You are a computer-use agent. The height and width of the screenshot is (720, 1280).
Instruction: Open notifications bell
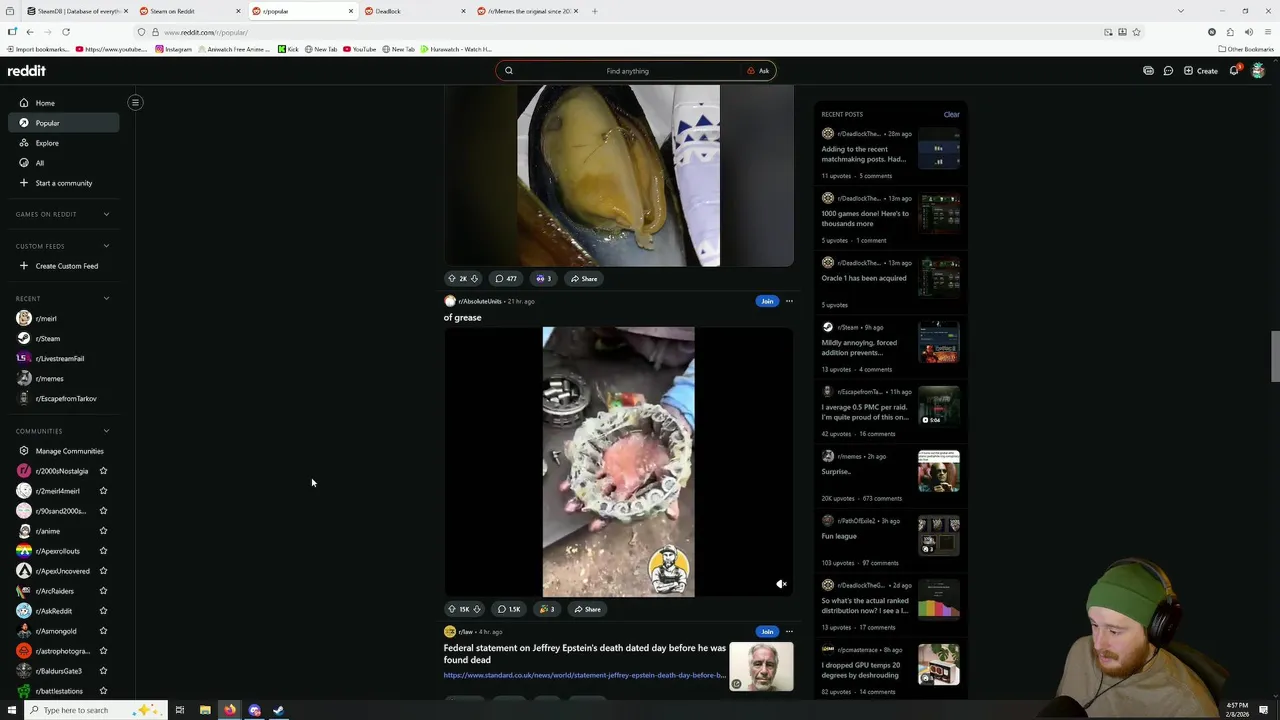pos(1234,71)
